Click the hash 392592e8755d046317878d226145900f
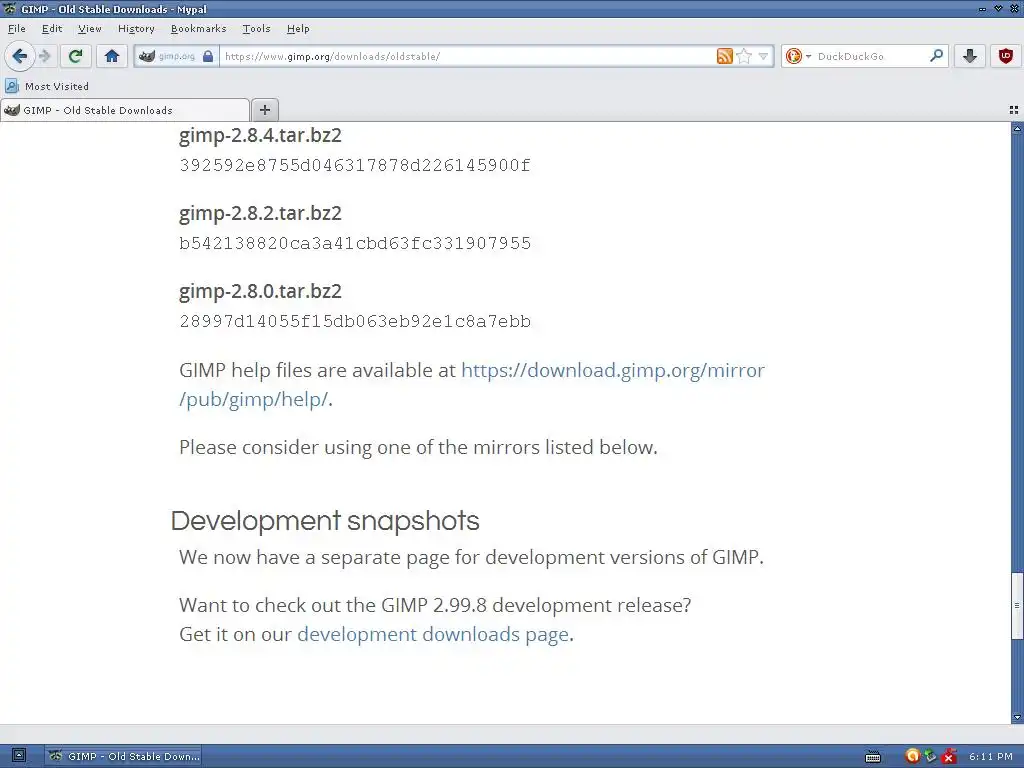This screenshot has width=1024, height=768. 355,165
